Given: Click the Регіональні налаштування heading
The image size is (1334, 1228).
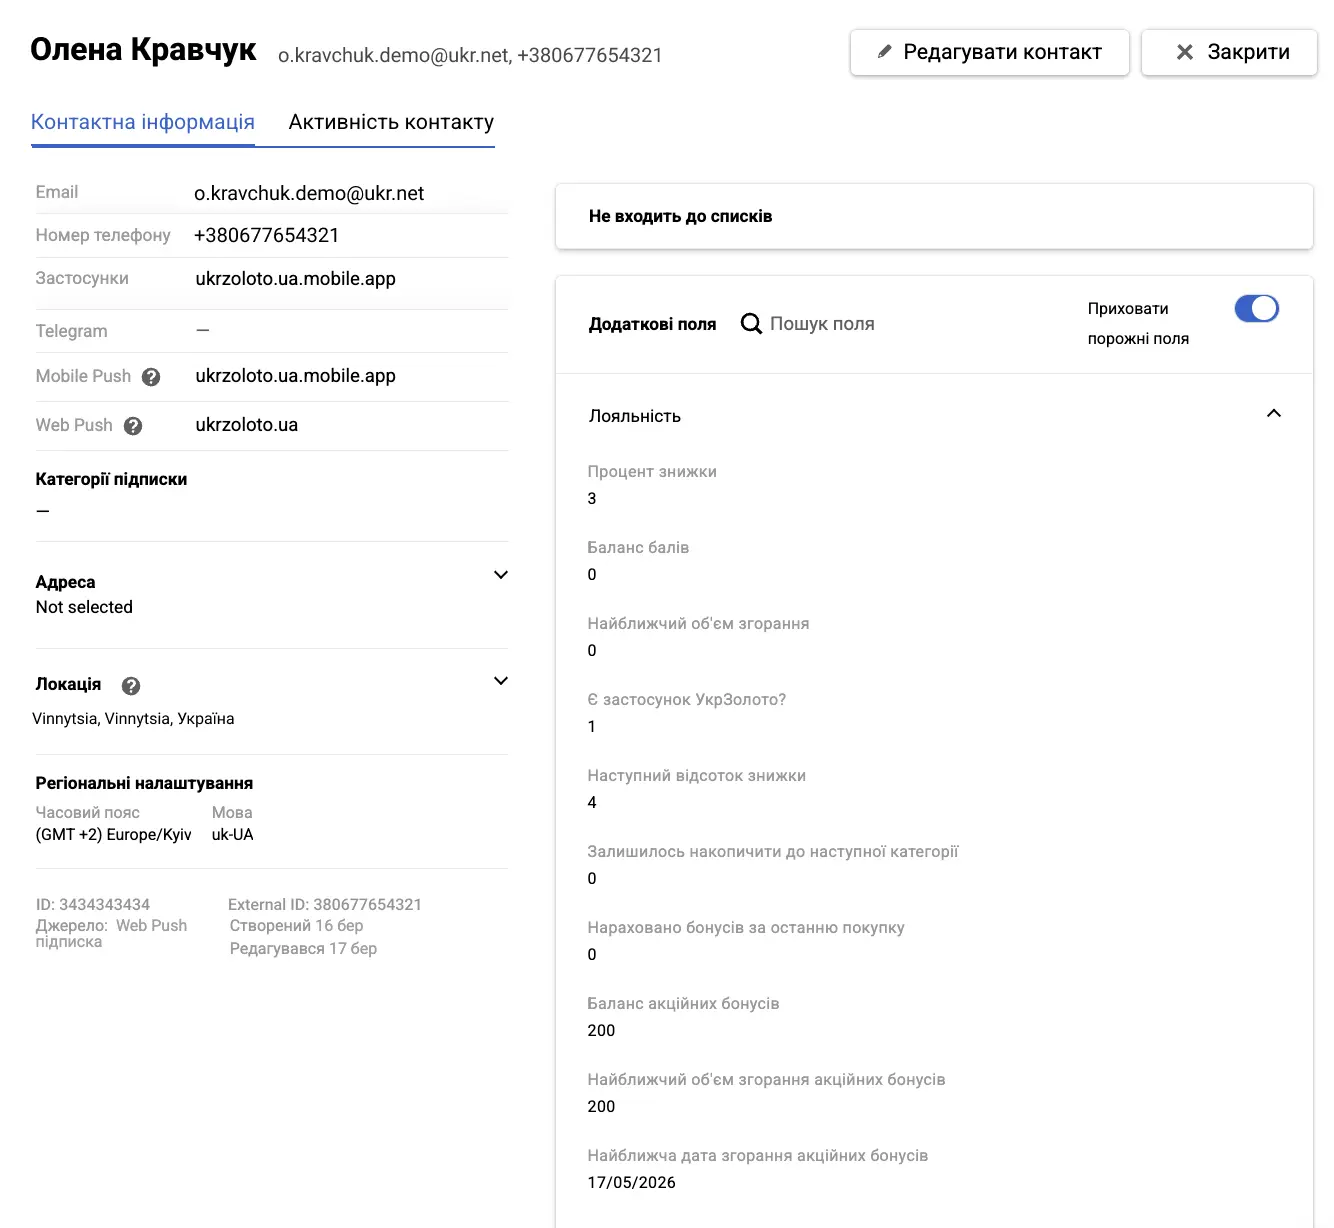Looking at the screenshot, I should click(144, 783).
